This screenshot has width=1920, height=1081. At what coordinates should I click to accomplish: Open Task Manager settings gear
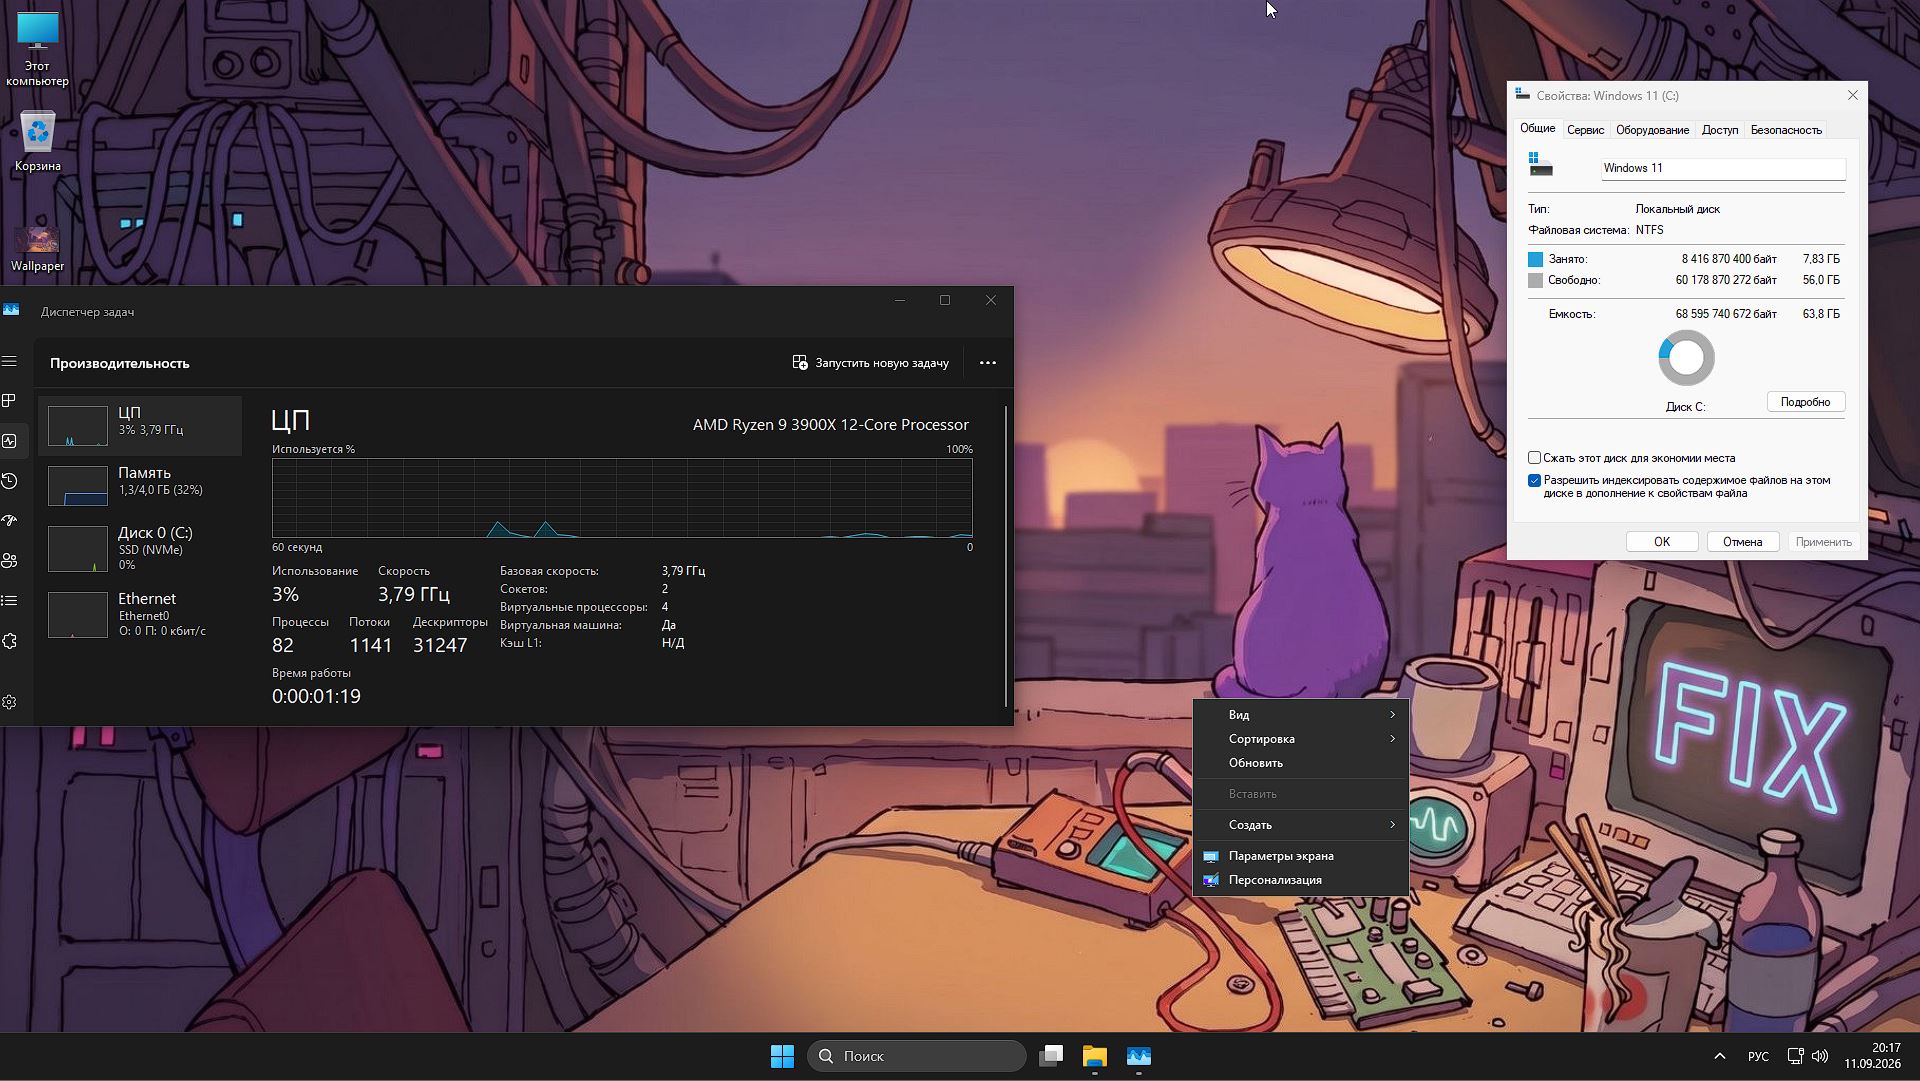10,703
